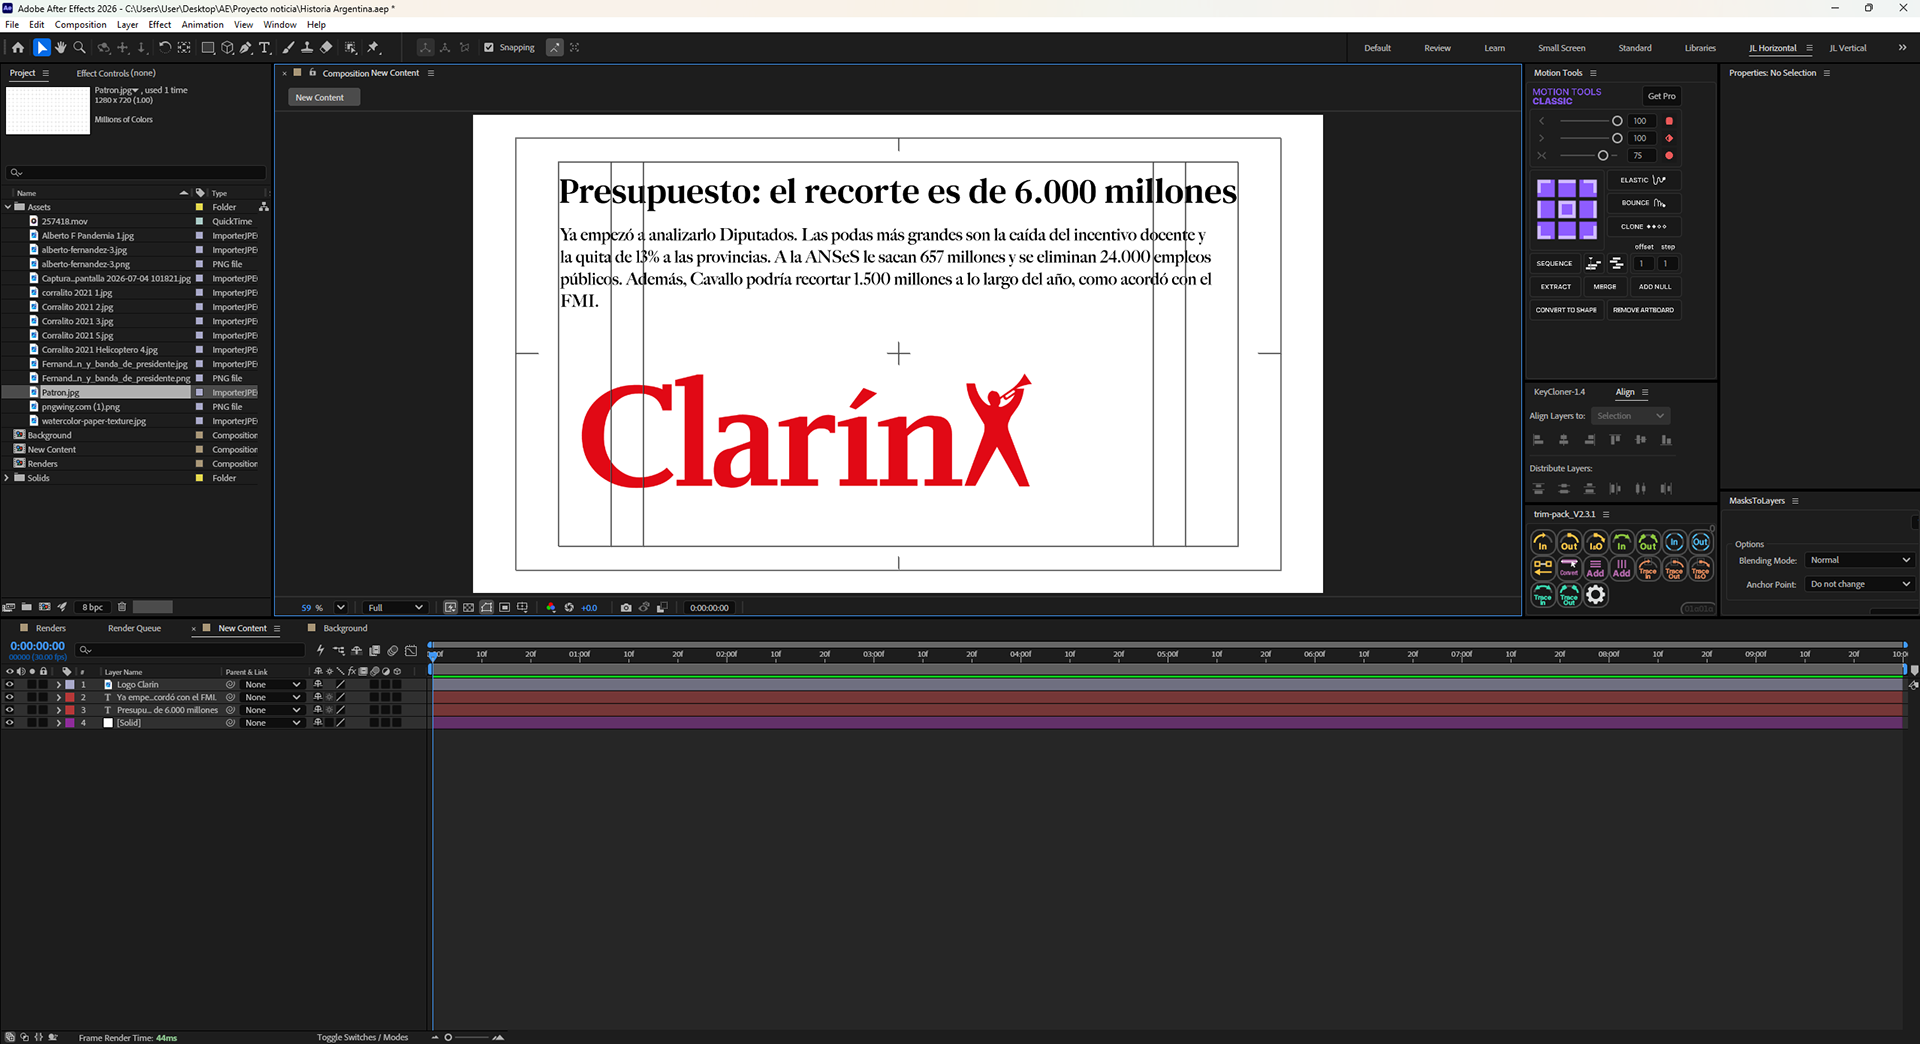Click the yellow Out trim button
The image size is (1920, 1044).
[x=1569, y=542]
